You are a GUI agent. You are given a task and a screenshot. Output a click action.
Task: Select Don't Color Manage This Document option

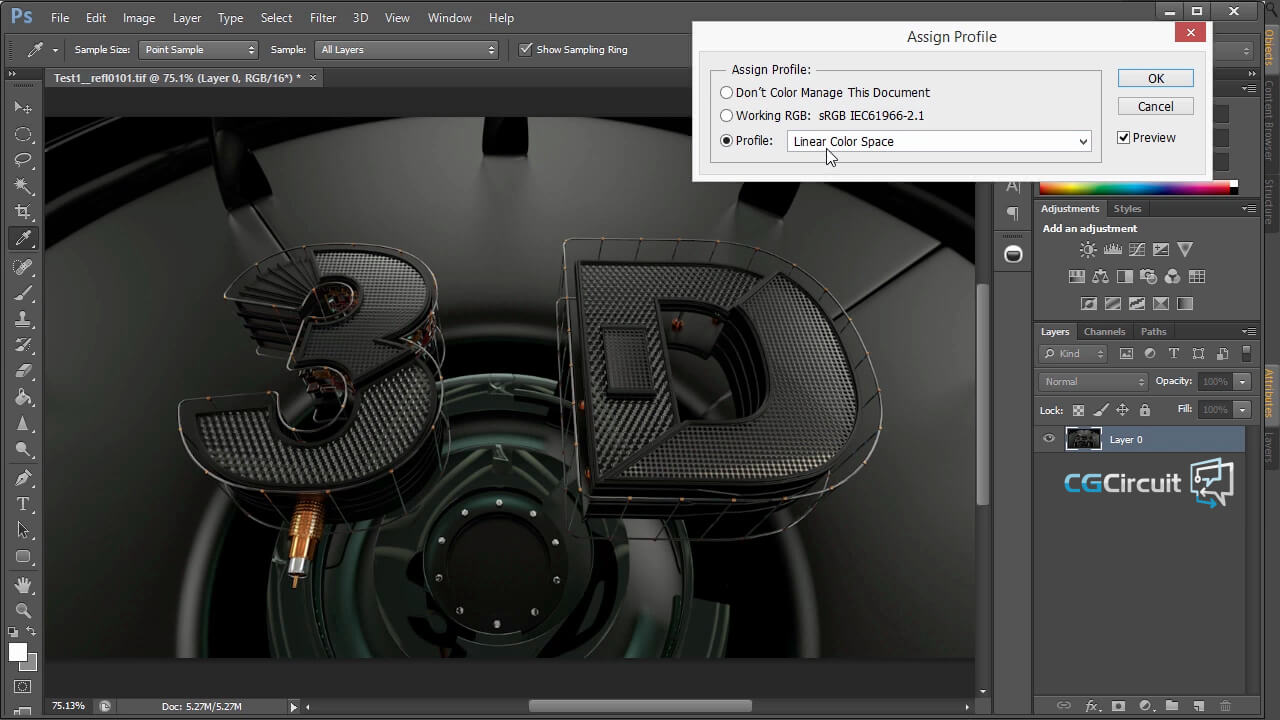(x=727, y=93)
